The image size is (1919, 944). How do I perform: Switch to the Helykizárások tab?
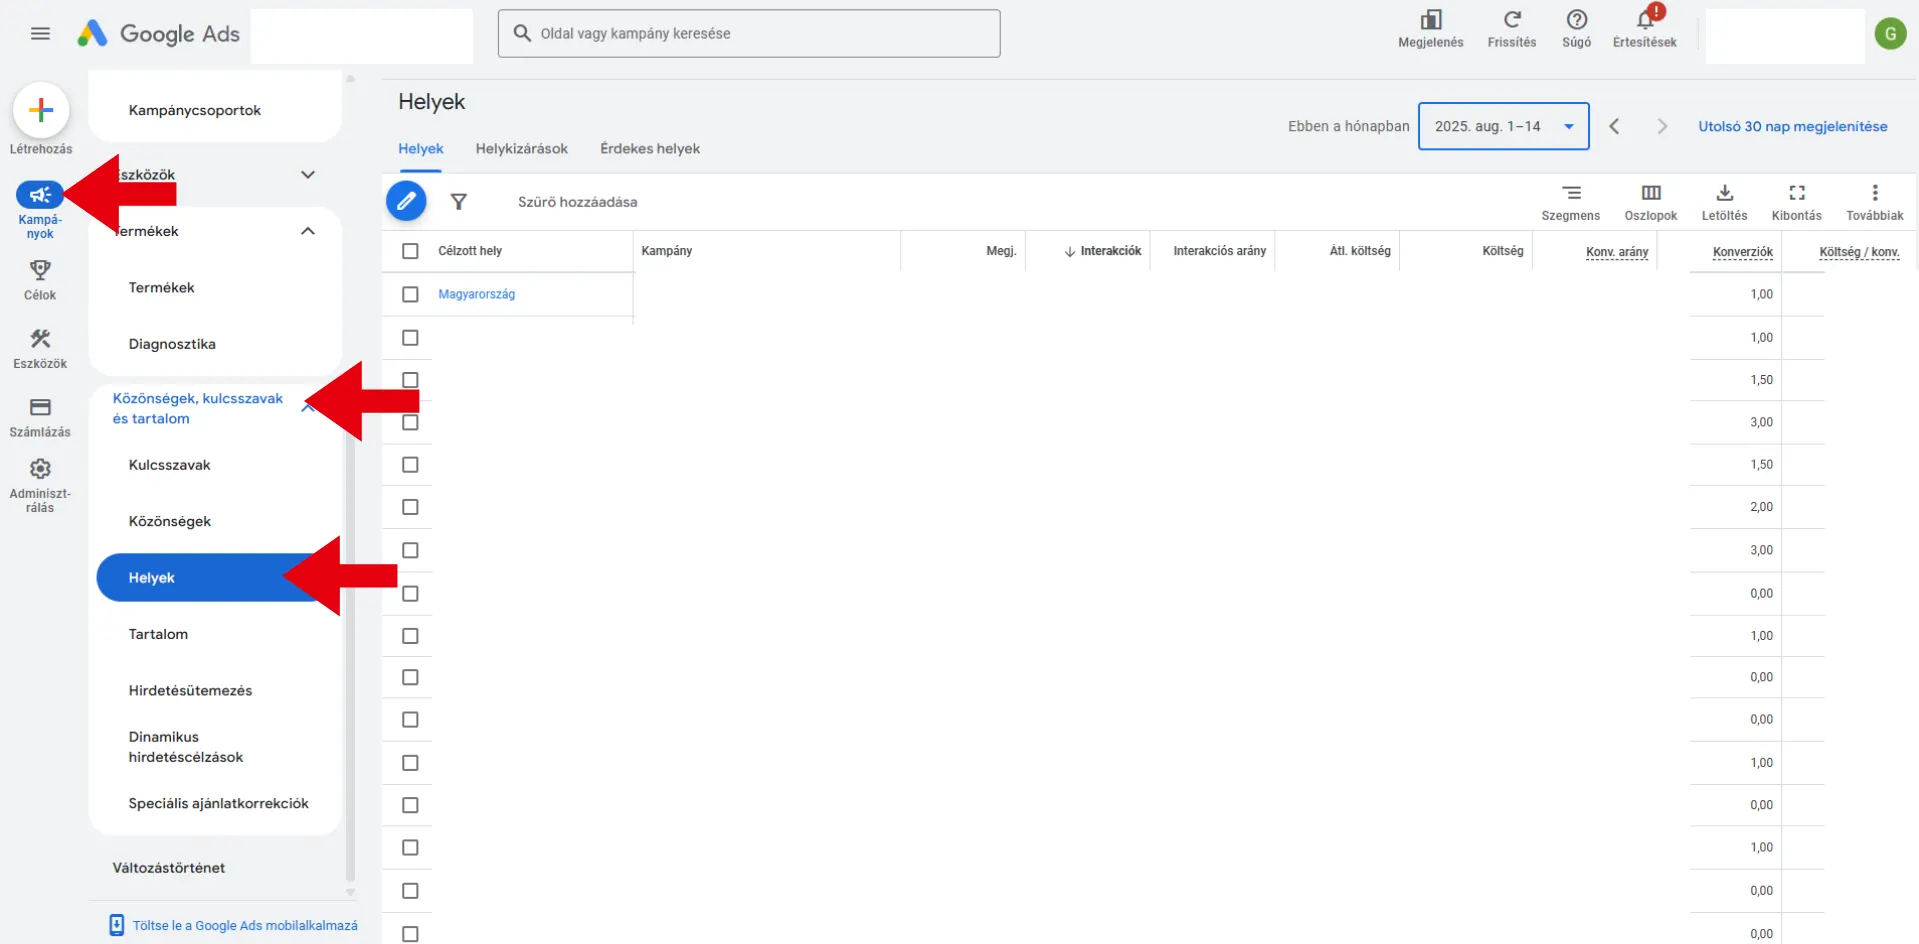pos(521,149)
